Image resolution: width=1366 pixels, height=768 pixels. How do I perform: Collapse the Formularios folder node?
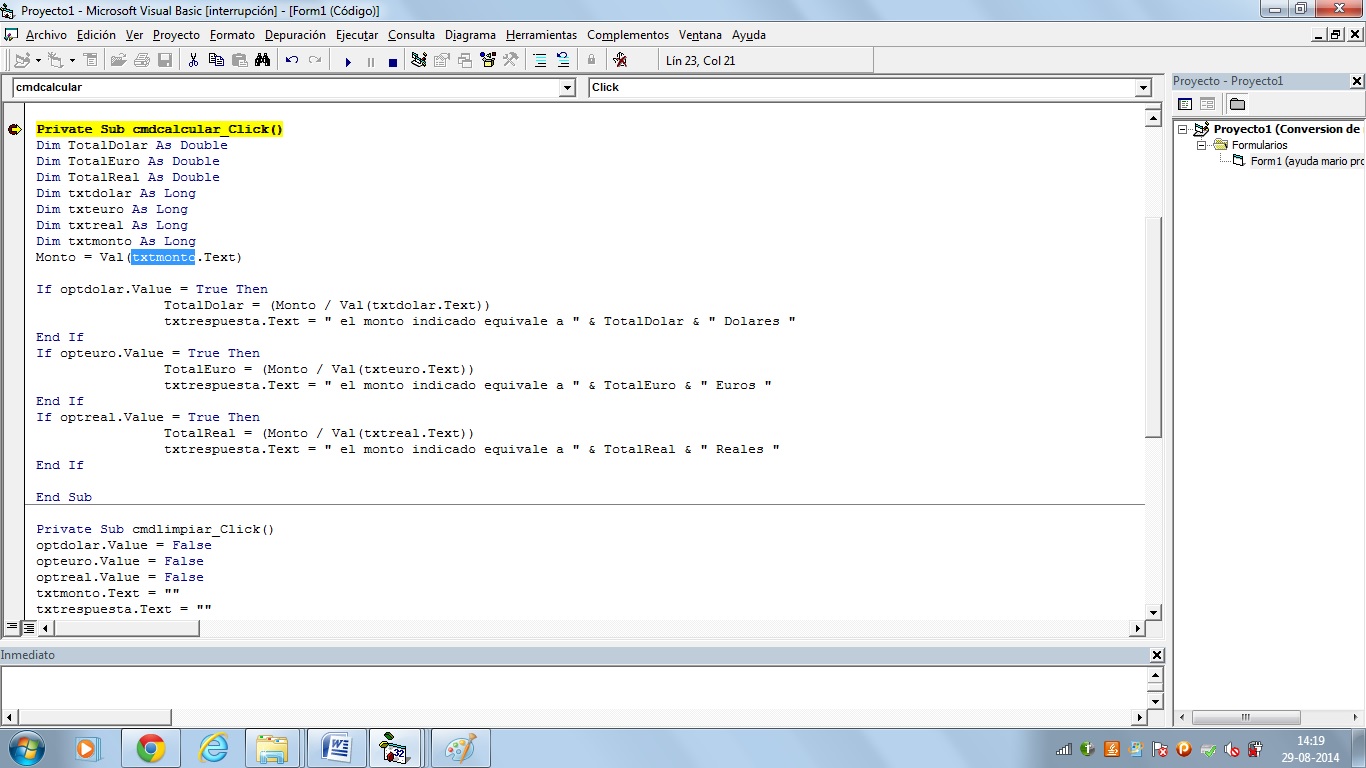tap(1203, 145)
